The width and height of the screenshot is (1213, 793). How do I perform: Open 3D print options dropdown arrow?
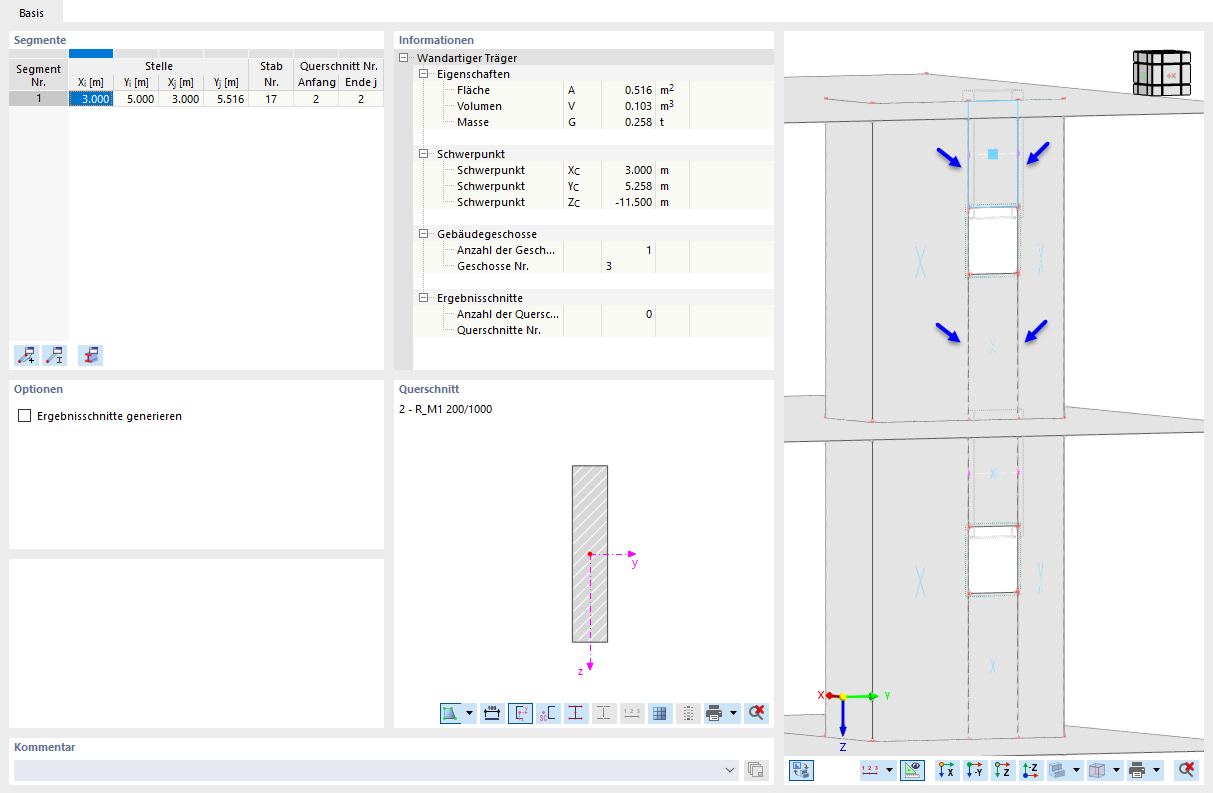(x=1156, y=770)
